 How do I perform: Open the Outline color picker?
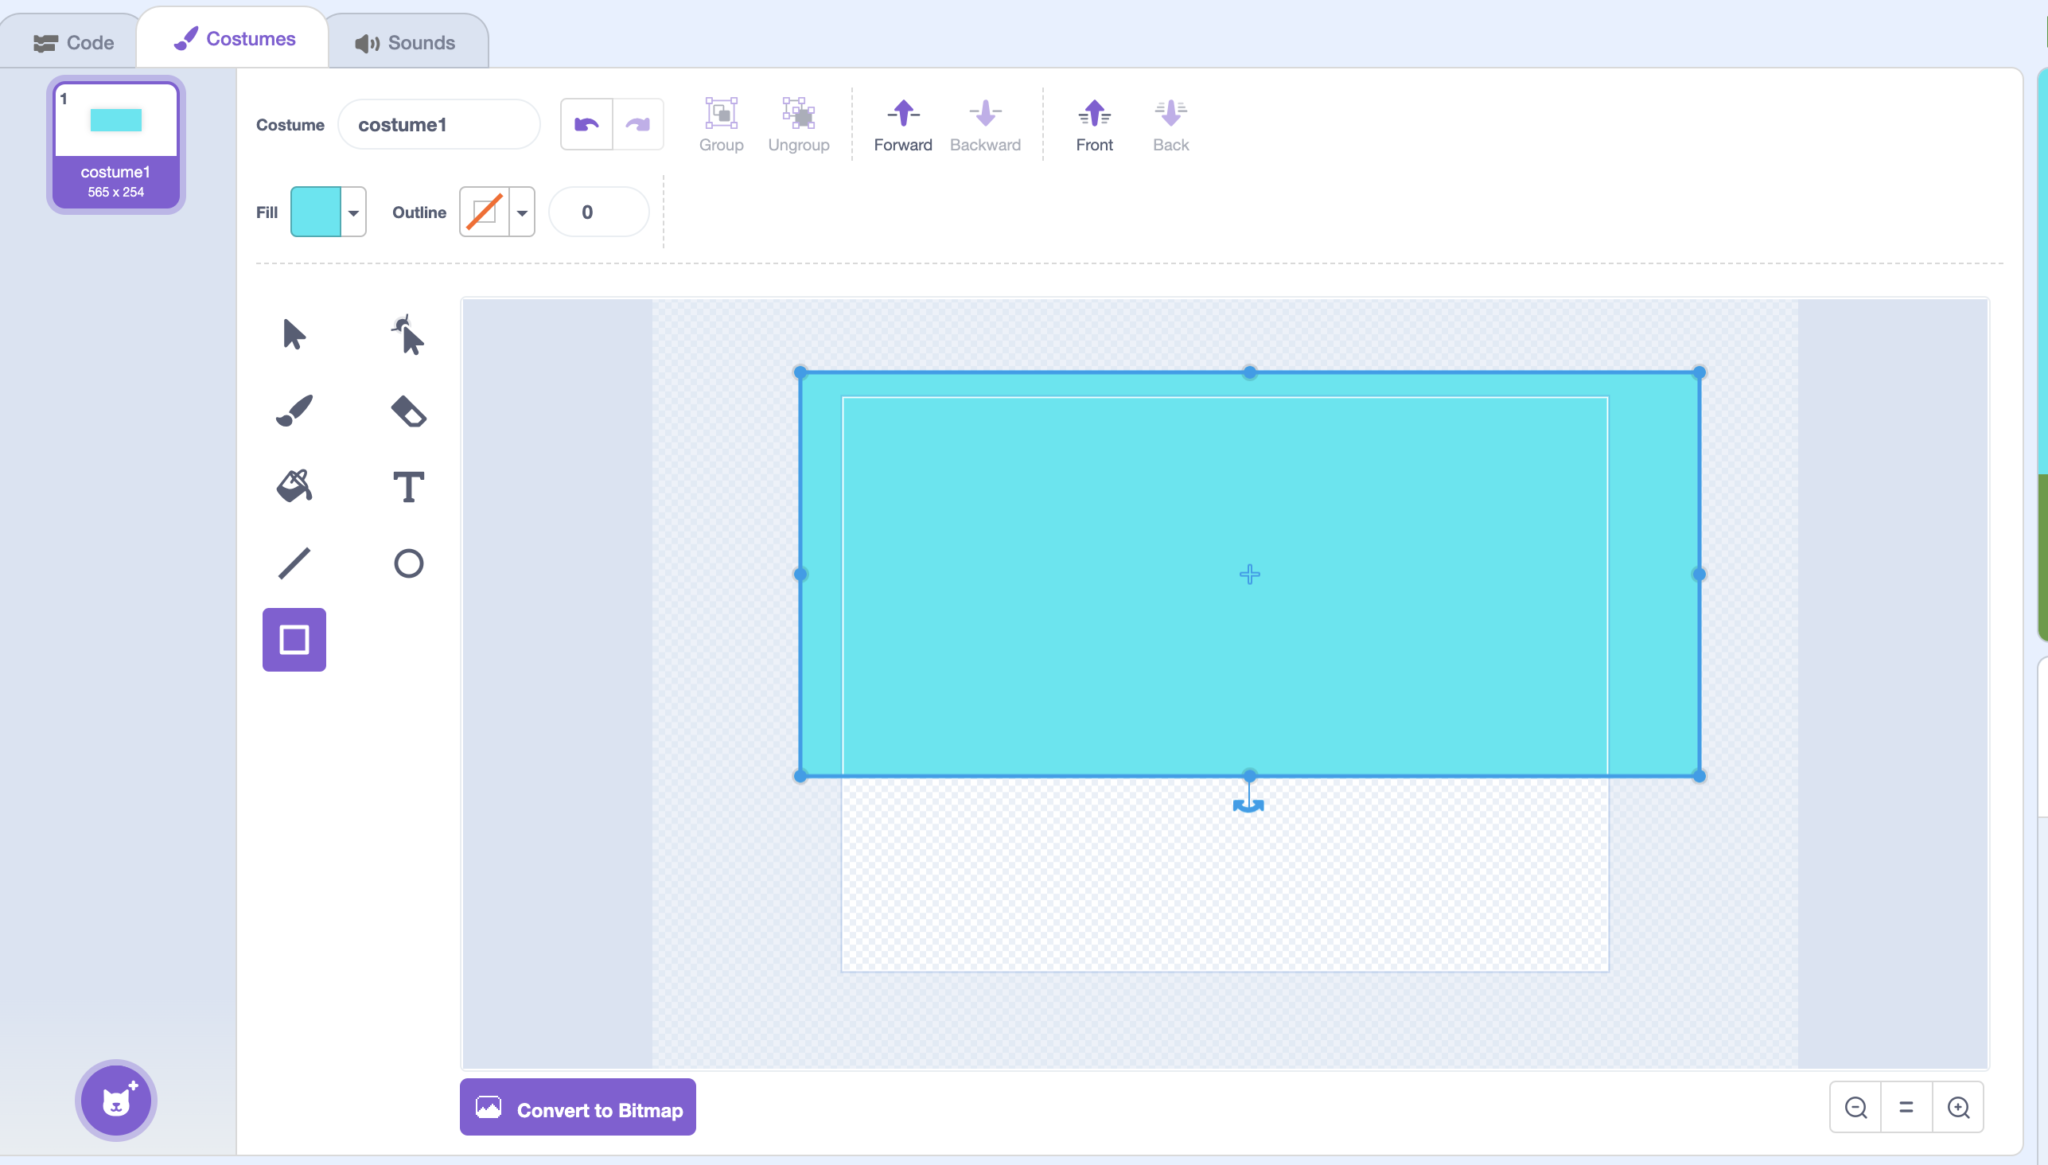click(521, 211)
